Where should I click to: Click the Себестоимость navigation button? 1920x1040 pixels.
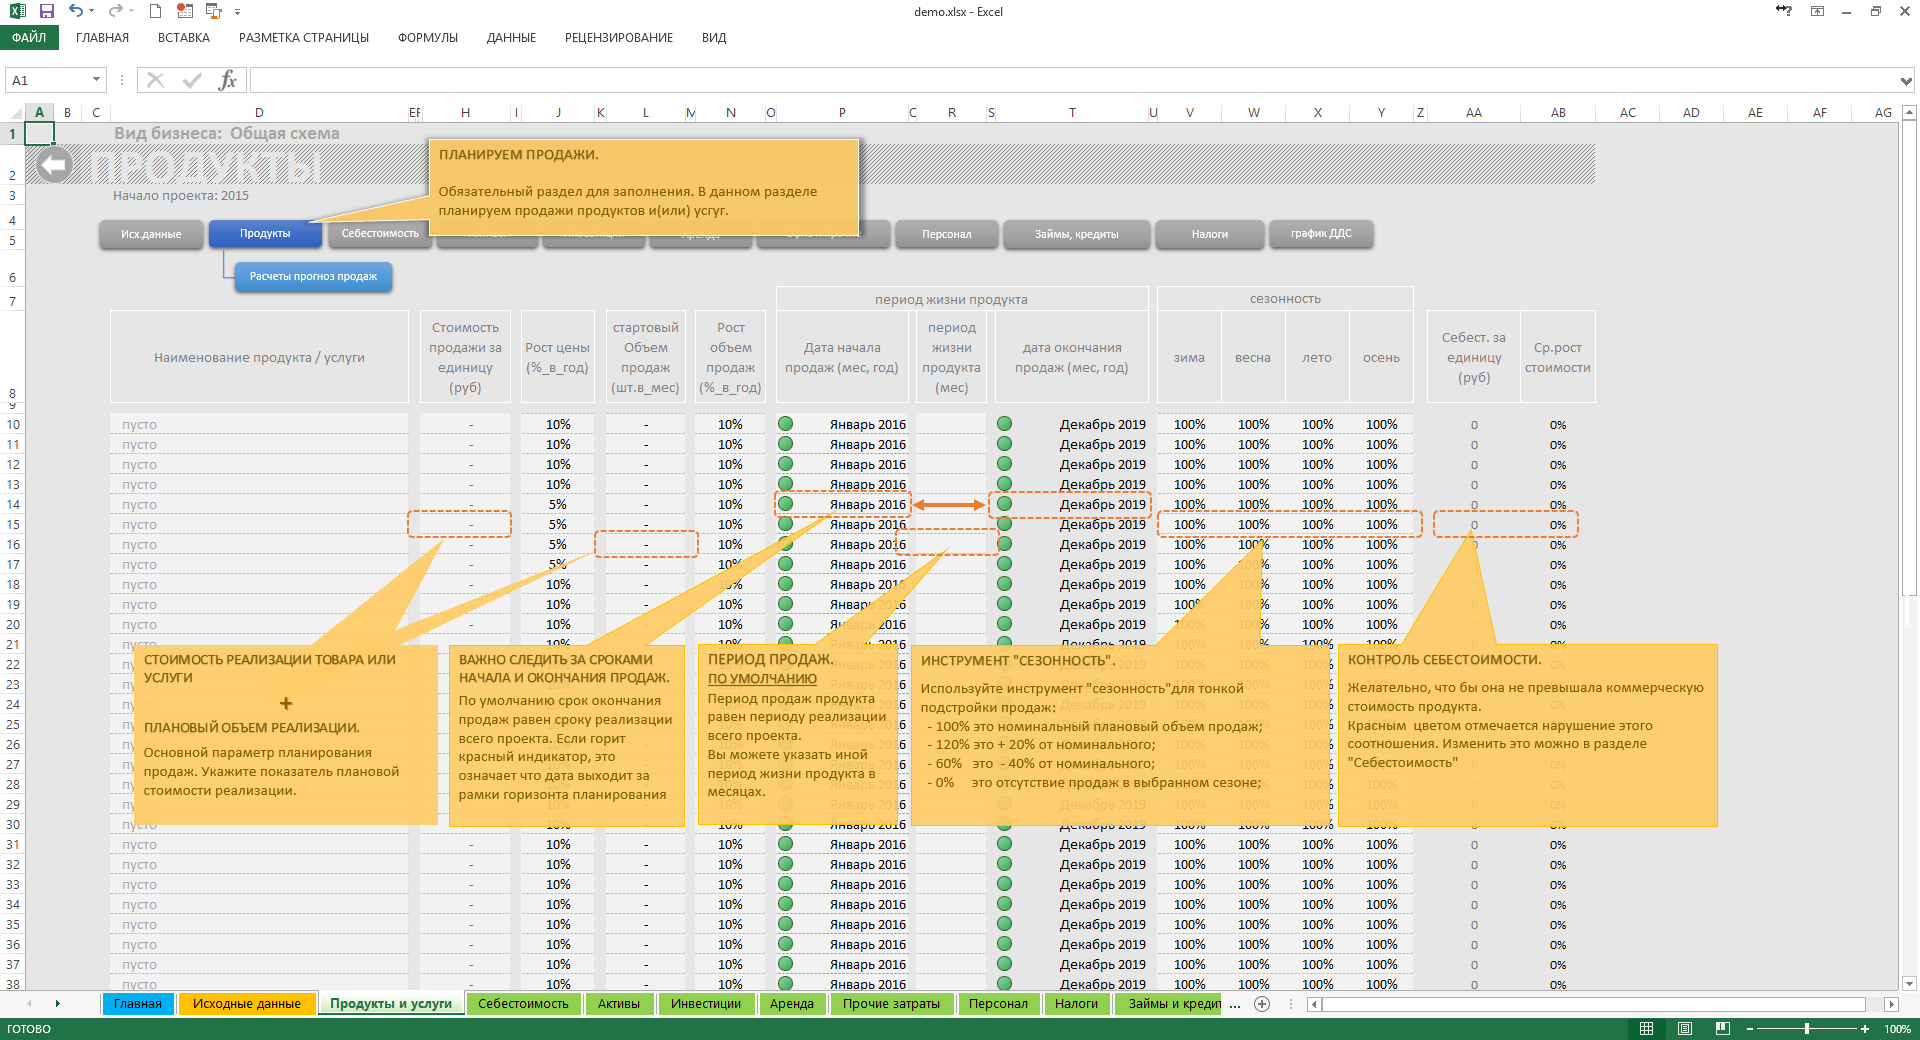pos(380,234)
